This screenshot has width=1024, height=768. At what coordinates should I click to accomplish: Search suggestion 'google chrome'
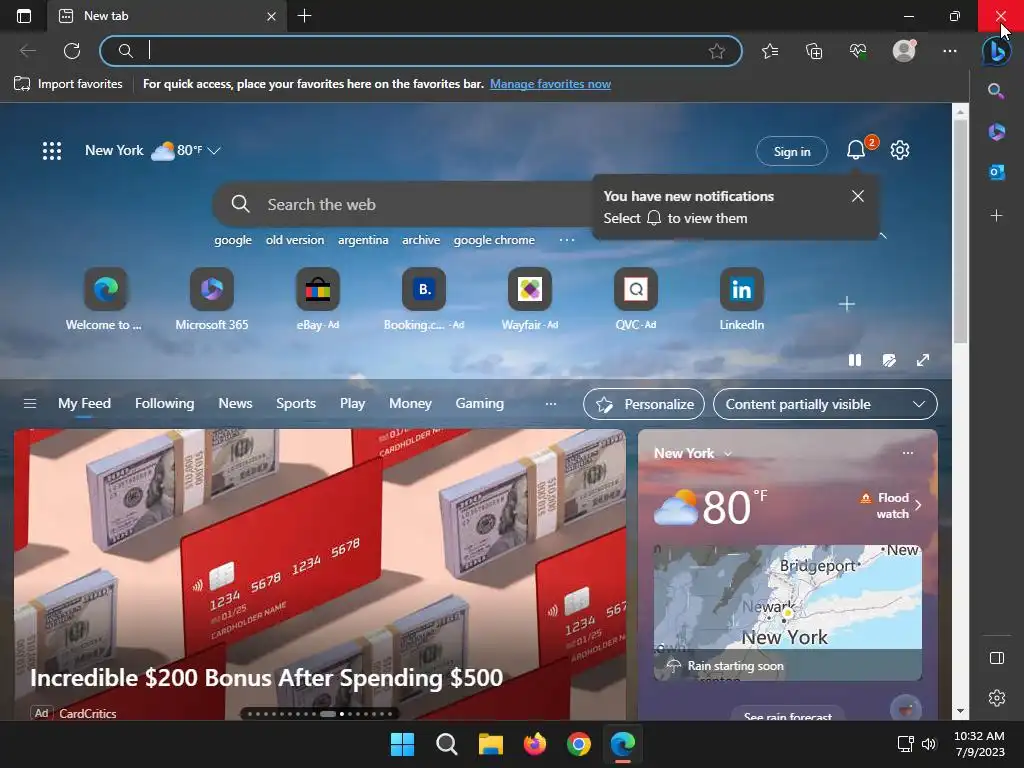click(494, 240)
